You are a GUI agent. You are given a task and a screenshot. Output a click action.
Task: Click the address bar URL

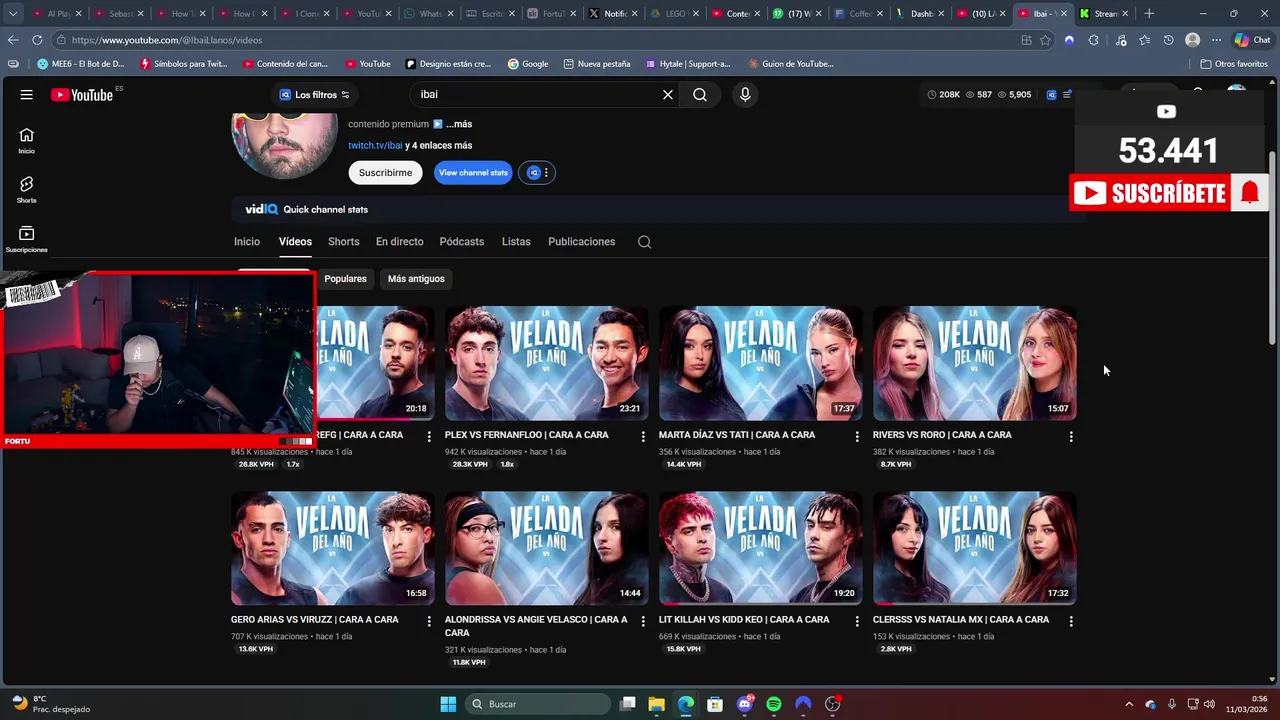(x=167, y=40)
